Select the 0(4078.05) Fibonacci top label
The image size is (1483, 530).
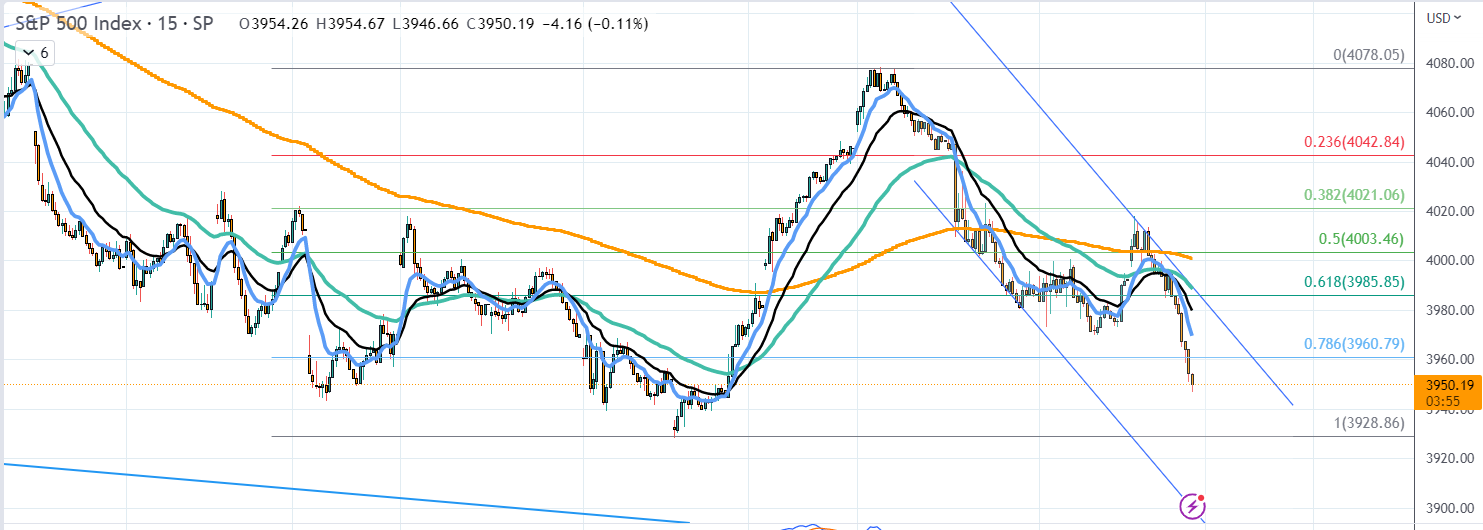tap(1370, 56)
